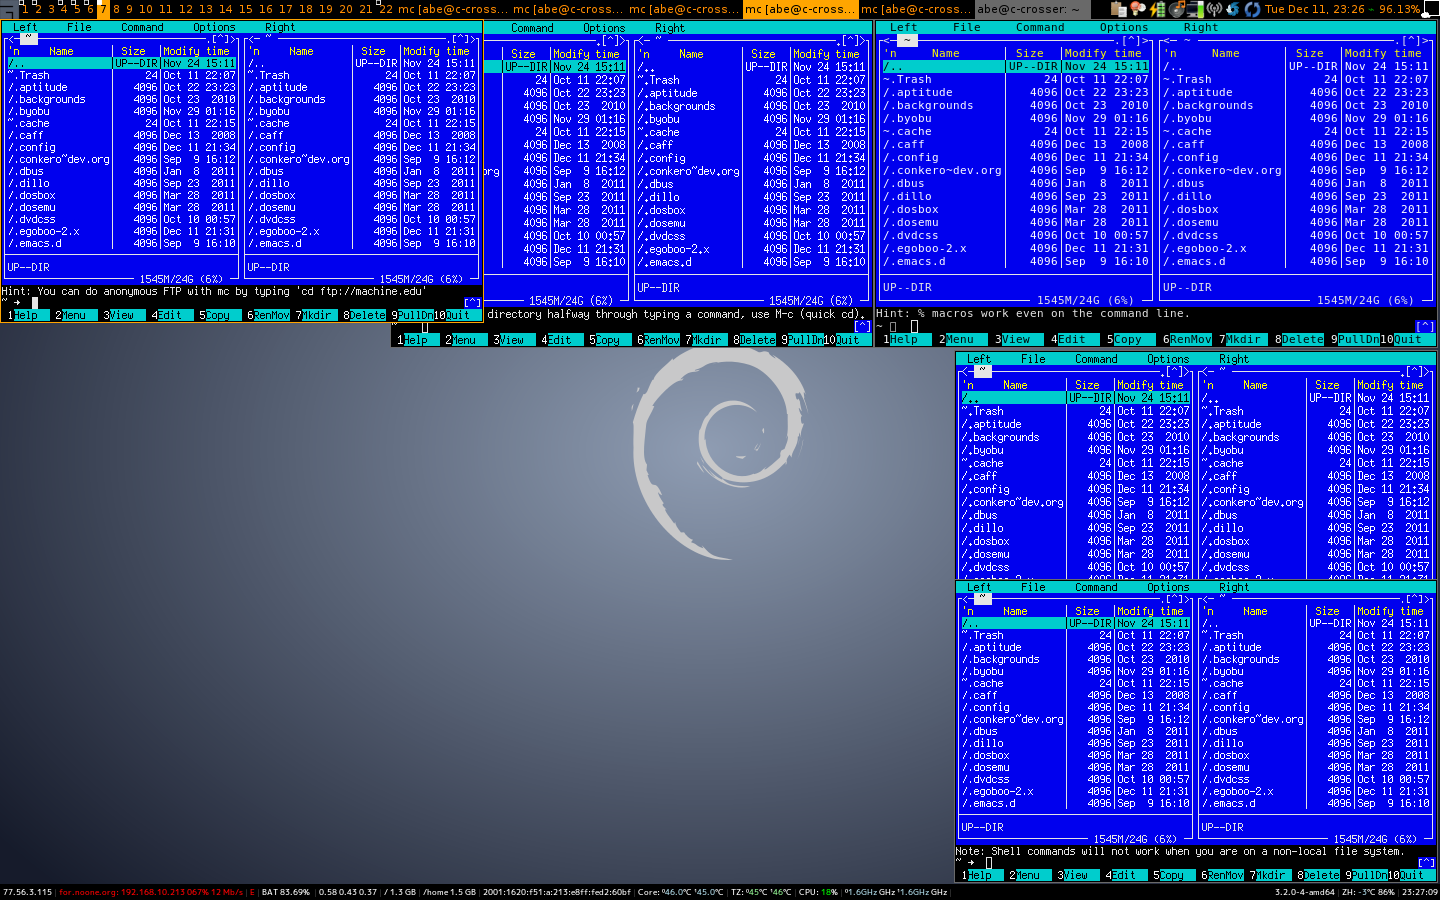Expand command history arrow in bottom-right mc prompt

point(1426,863)
